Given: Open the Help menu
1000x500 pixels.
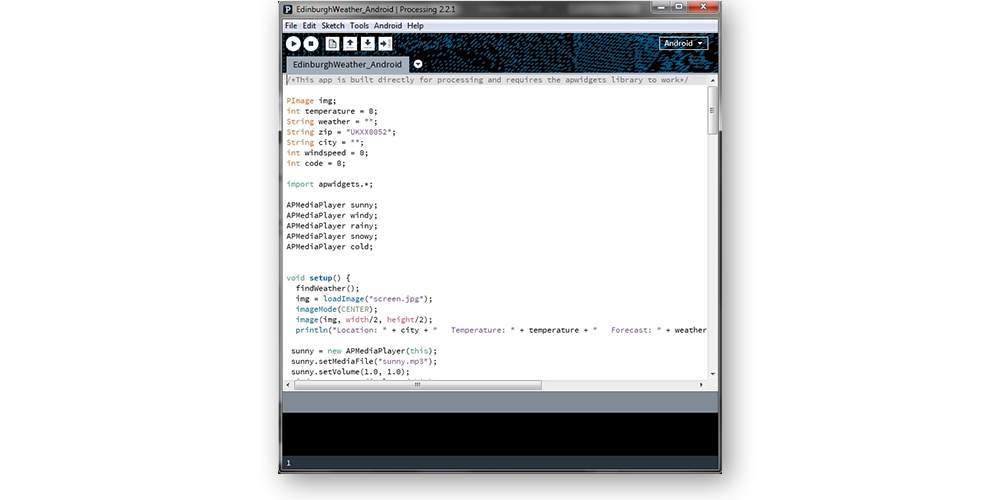Looking at the screenshot, I should pos(415,26).
